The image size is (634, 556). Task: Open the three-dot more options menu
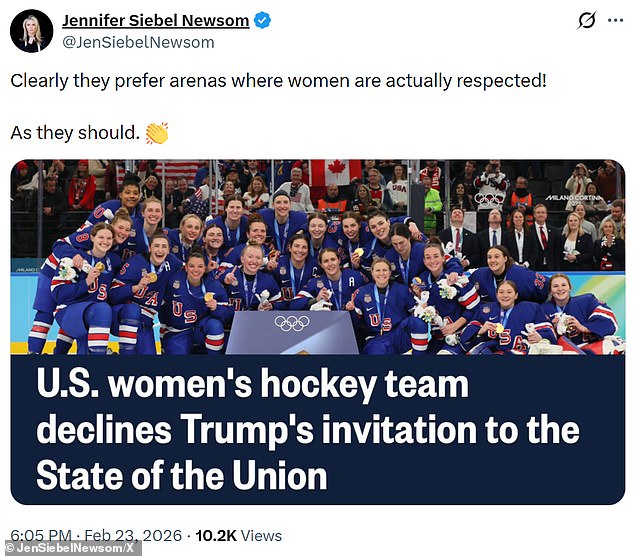click(x=616, y=21)
